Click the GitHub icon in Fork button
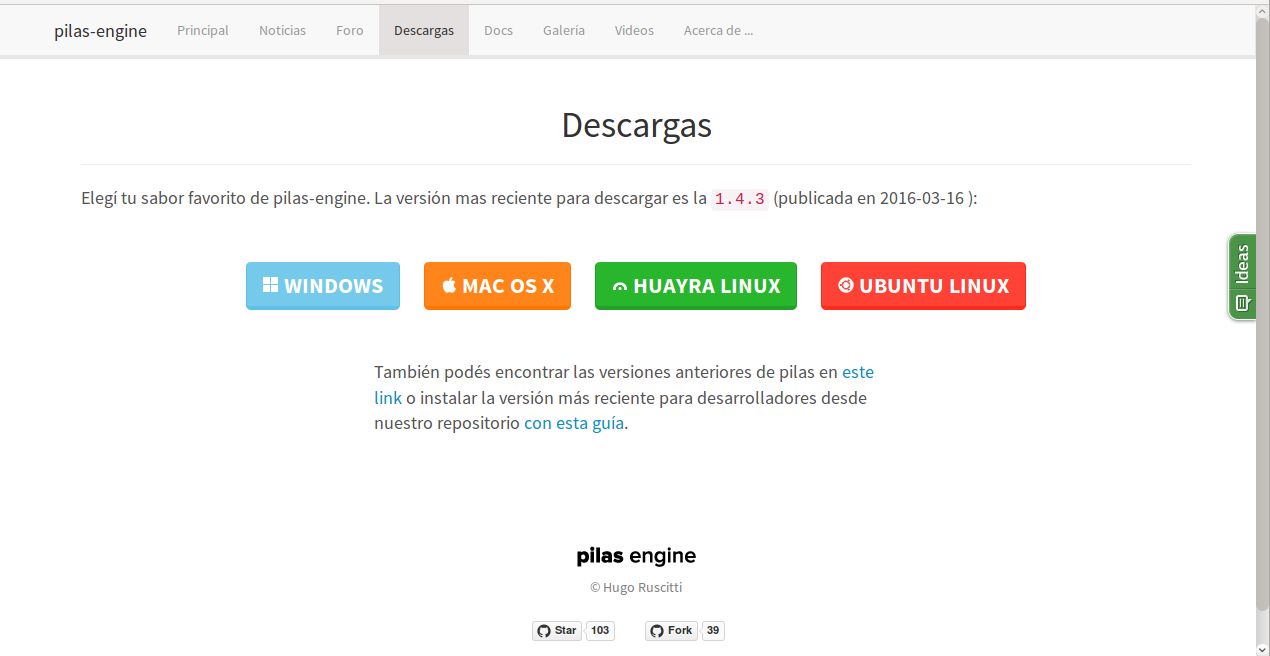The image size is (1270, 656). pos(657,631)
